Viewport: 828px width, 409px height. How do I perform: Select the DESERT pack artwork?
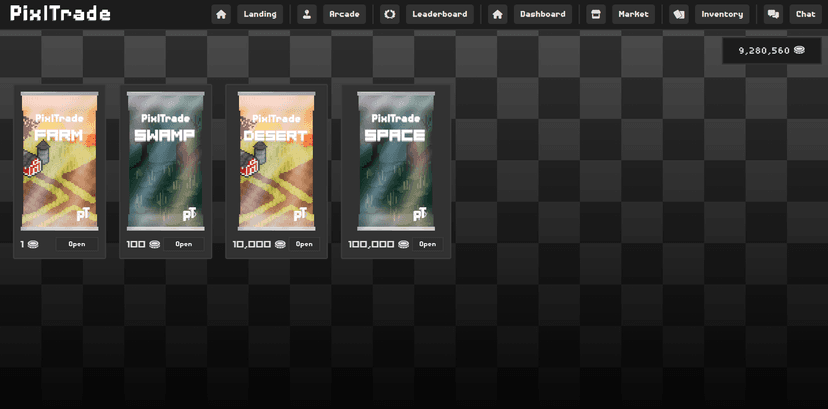pyautogui.click(x=276, y=161)
